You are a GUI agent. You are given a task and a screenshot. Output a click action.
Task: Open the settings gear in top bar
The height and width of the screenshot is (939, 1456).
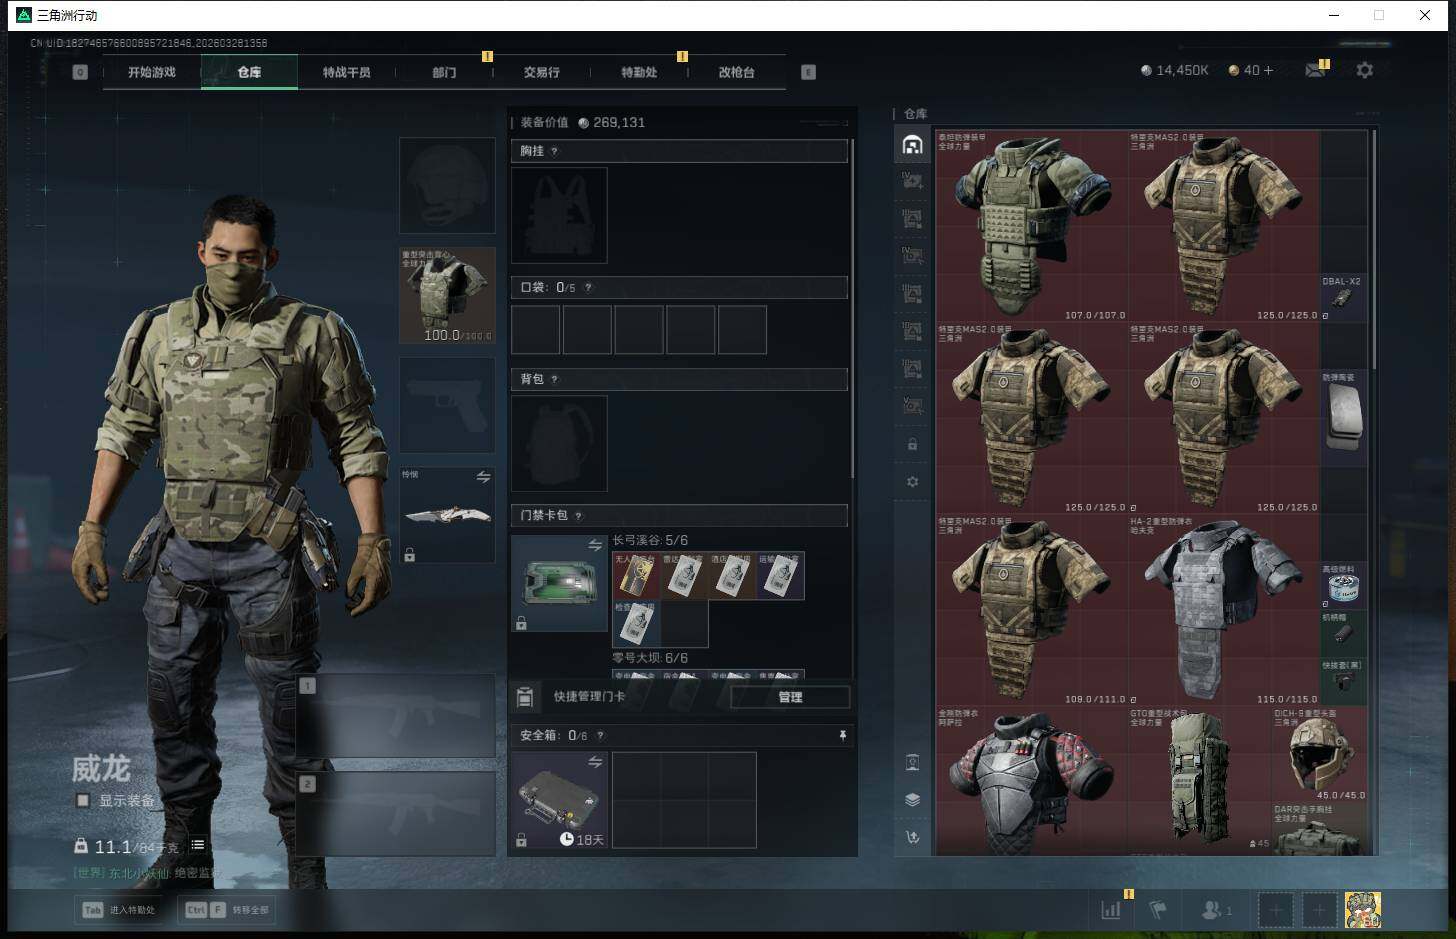(x=1364, y=70)
